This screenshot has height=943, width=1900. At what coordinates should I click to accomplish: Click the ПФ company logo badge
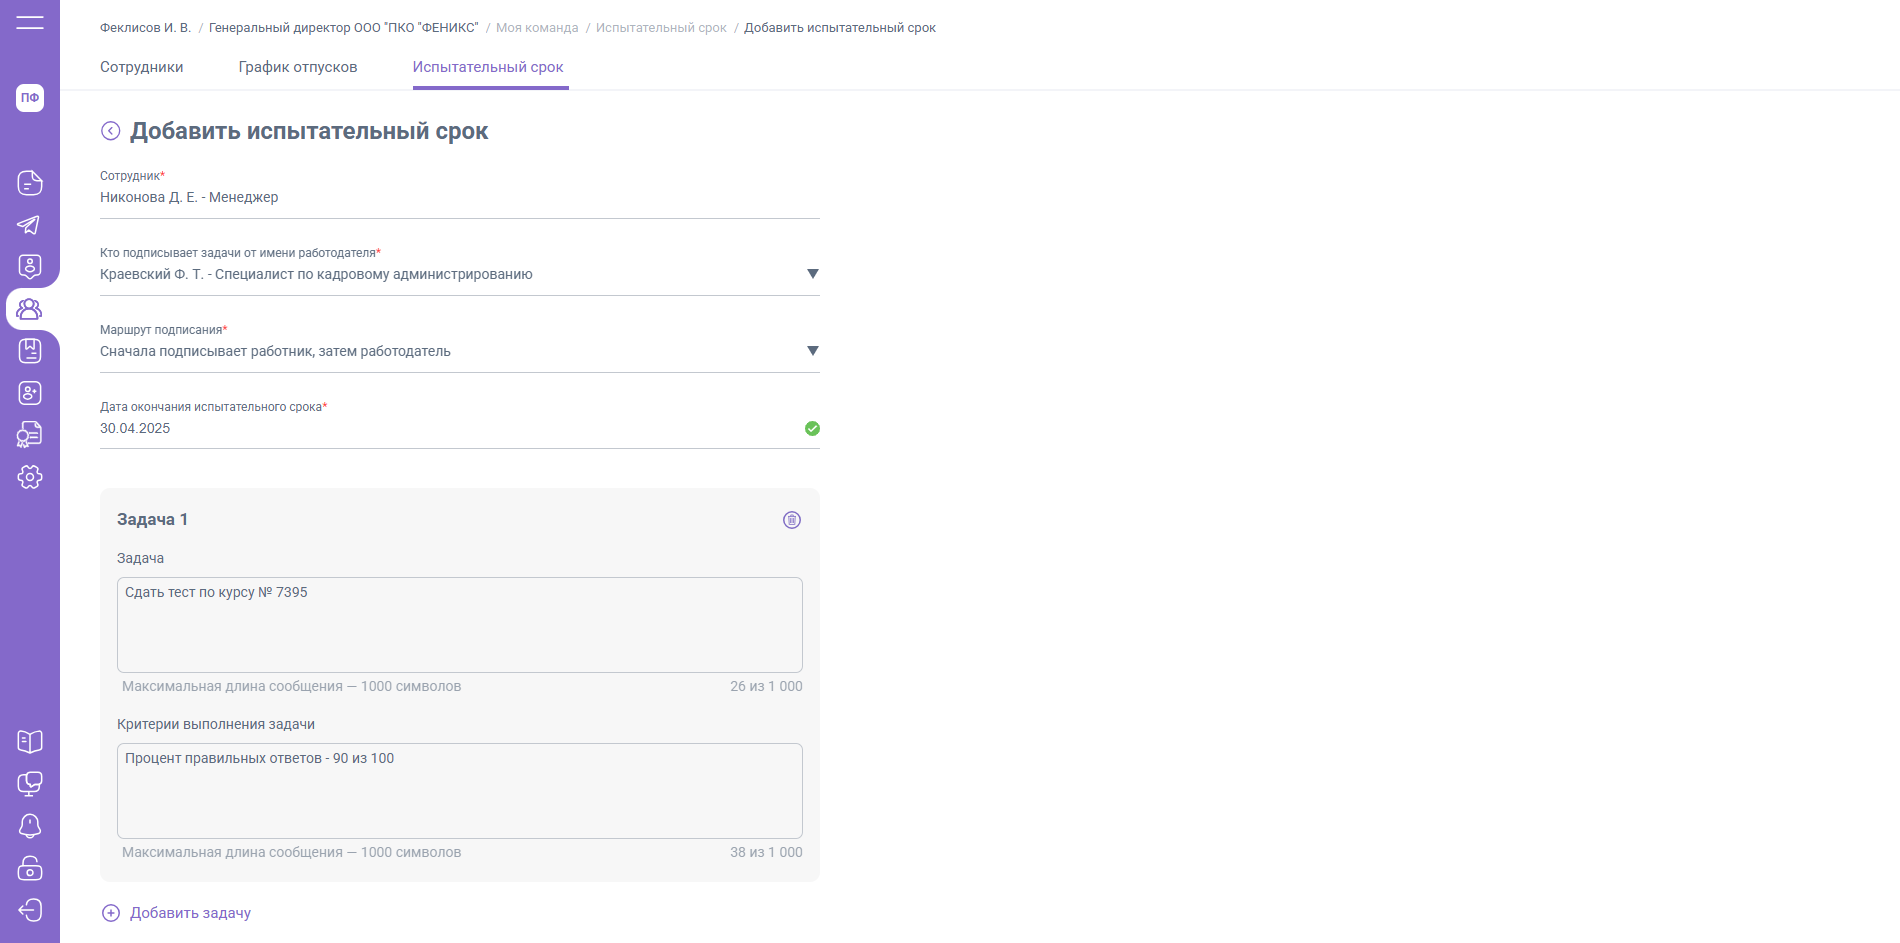click(30, 98)
